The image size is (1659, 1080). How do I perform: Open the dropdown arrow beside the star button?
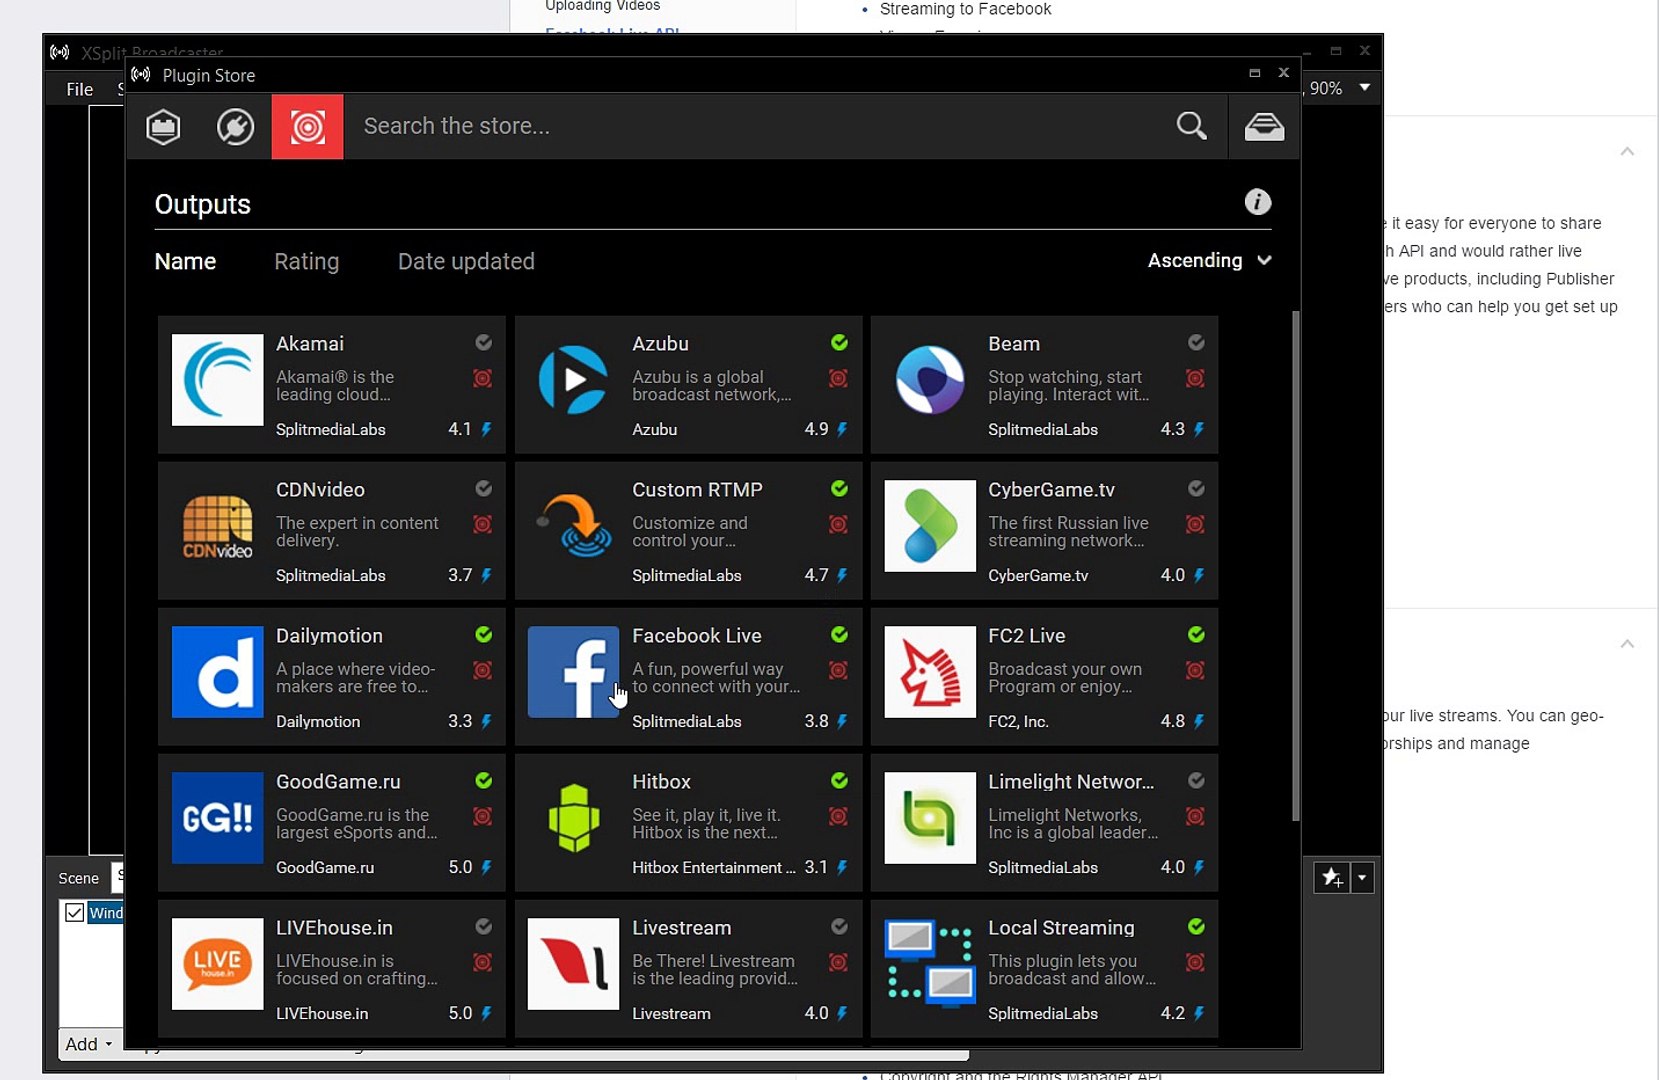(1362, 878)
